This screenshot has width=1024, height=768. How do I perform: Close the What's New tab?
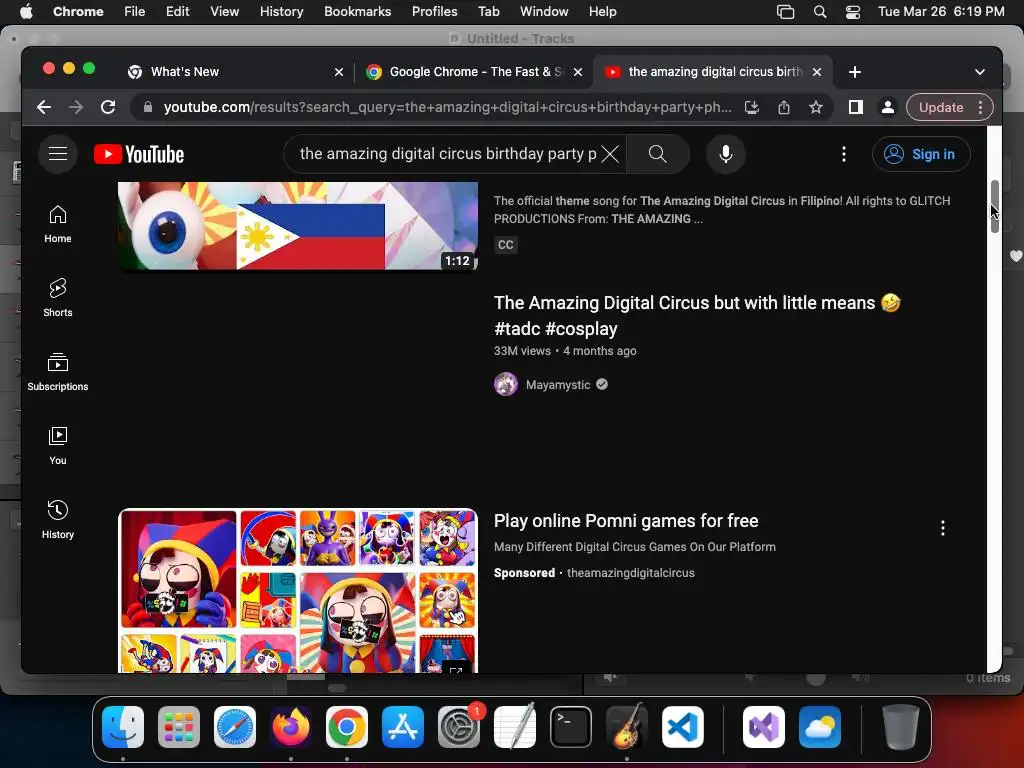coord(339,72)
